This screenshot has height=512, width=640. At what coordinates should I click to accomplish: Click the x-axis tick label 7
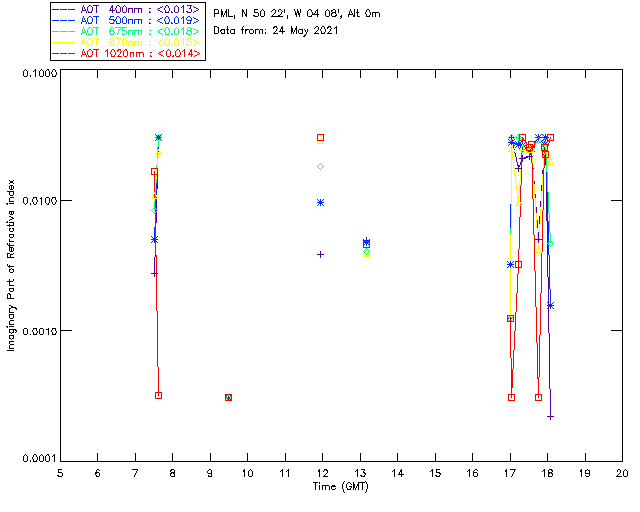135,473
